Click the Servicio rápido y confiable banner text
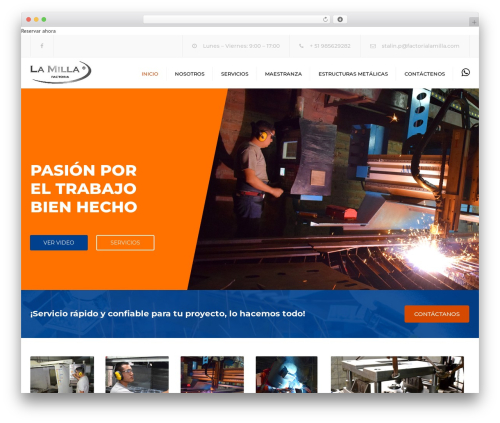Viewport: 500px width, 423px height. (168, 314)
